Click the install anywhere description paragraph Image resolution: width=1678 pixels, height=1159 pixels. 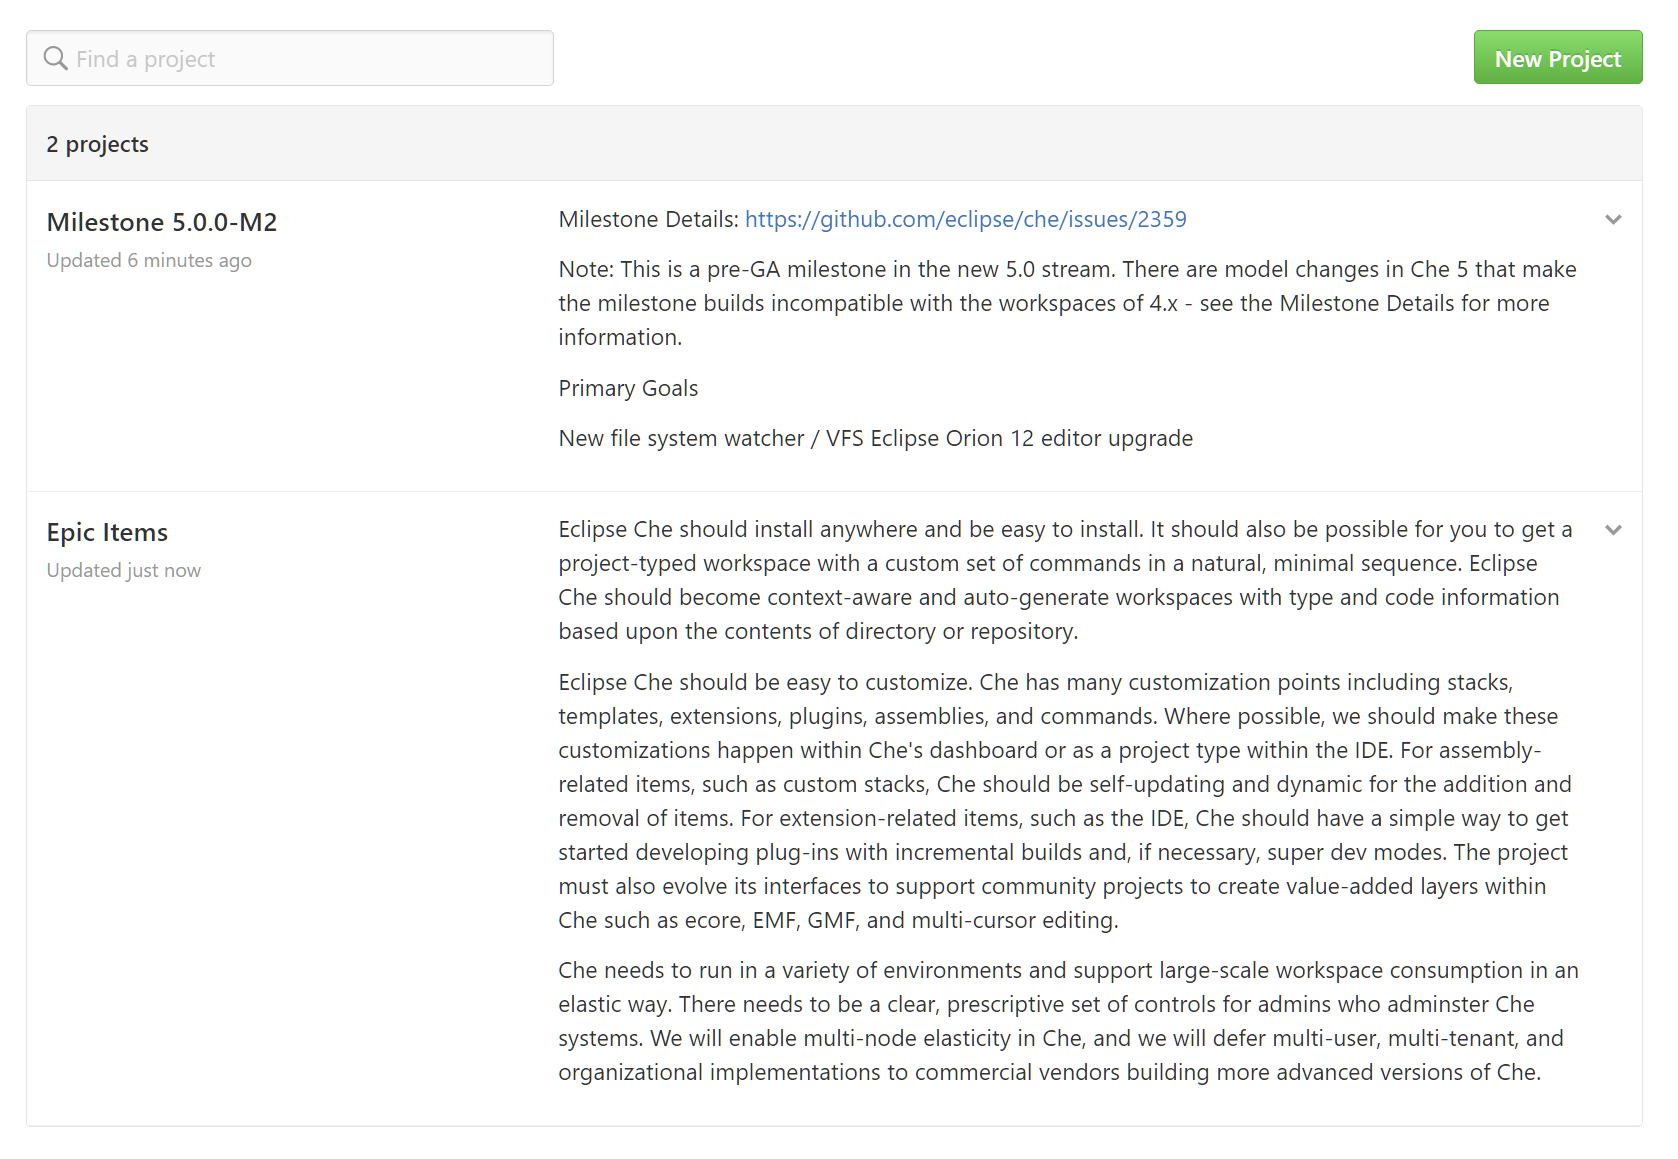(x=1066, y=580)
